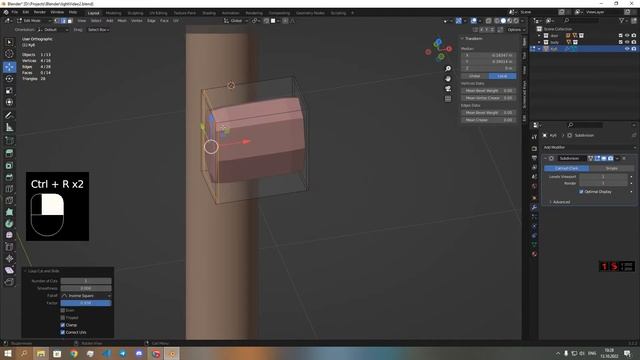The width and height of the screenshot is (640, 360).
Task: Click the Smoothness value field
Action: 86,288
